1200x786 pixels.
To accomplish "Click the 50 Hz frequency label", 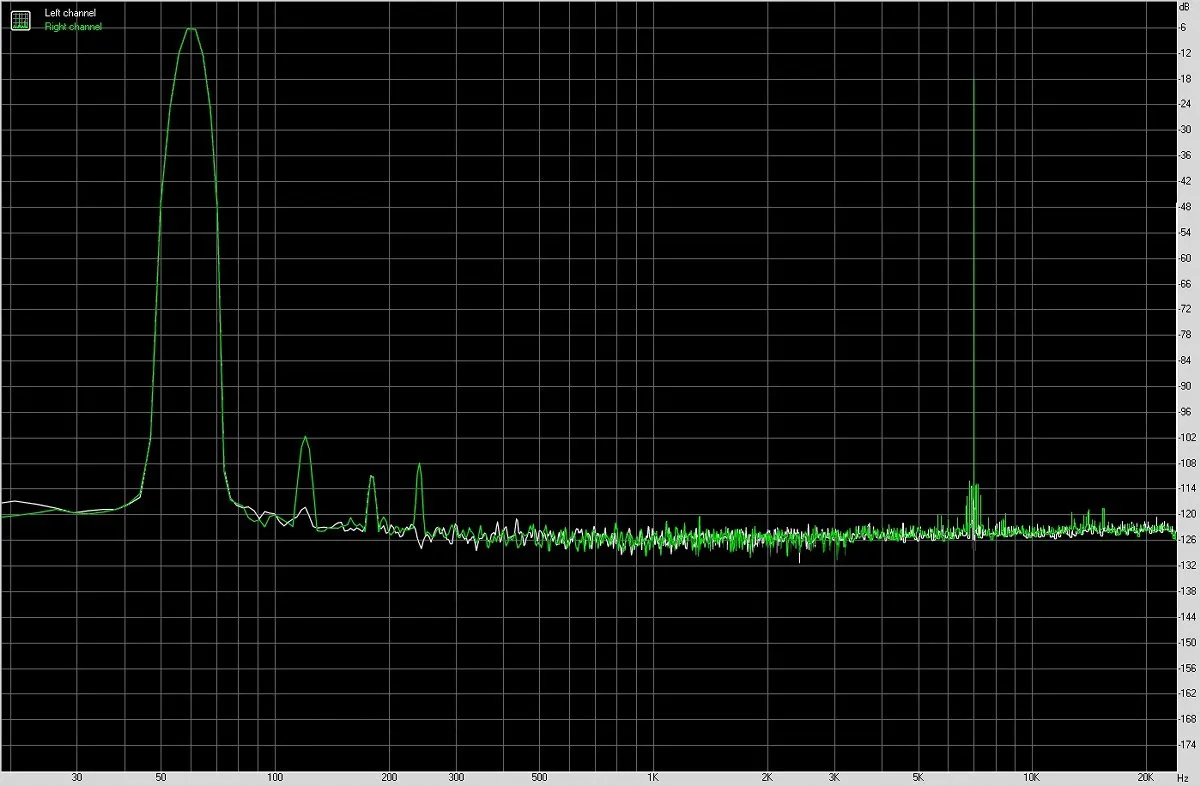I will (x=161, y=776).
